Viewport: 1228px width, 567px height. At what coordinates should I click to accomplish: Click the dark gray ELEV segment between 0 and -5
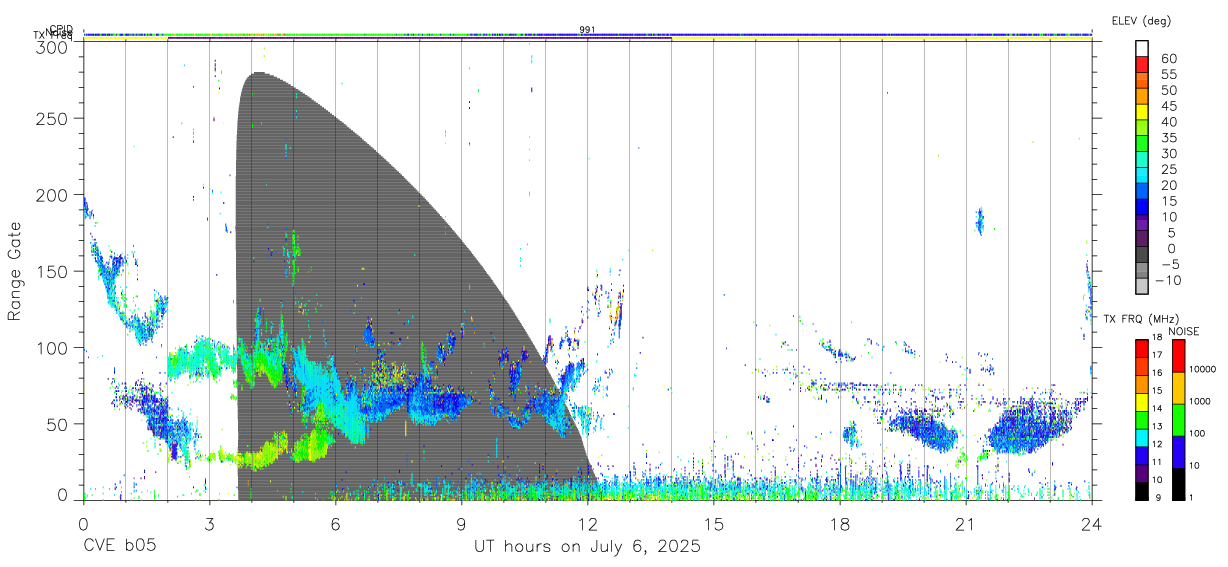click(x=1142, y=255)
